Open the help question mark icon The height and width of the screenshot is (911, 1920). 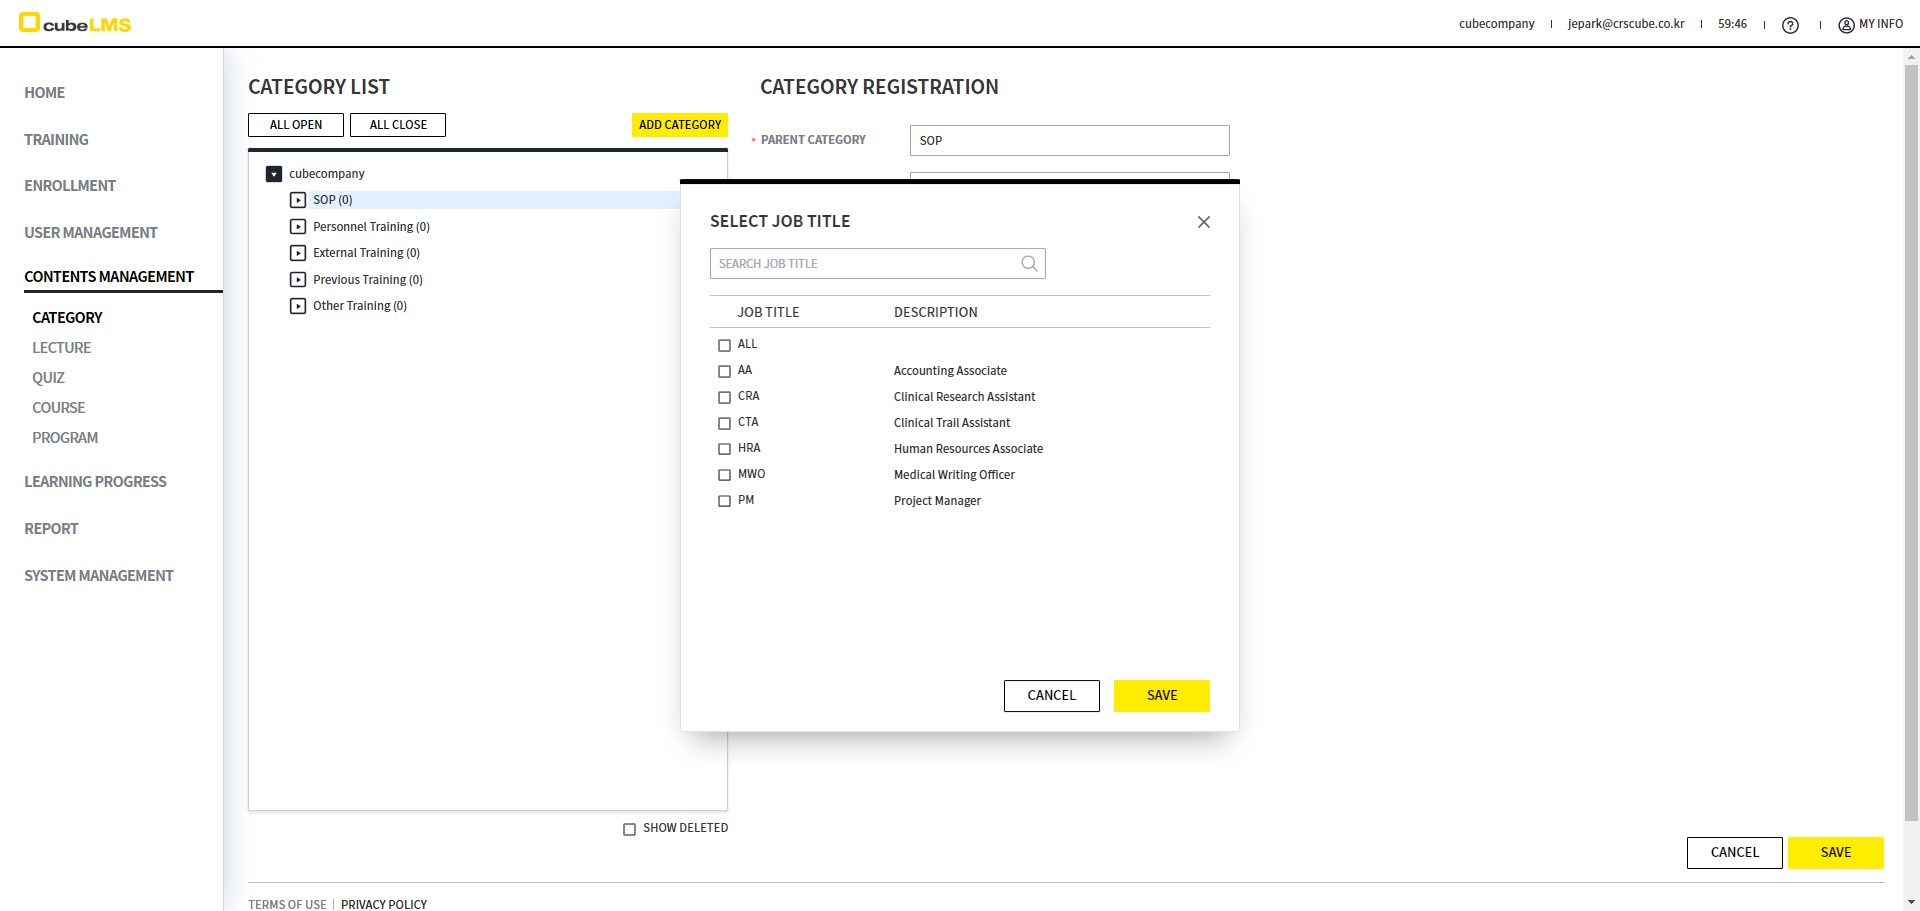coord(1790,25)
